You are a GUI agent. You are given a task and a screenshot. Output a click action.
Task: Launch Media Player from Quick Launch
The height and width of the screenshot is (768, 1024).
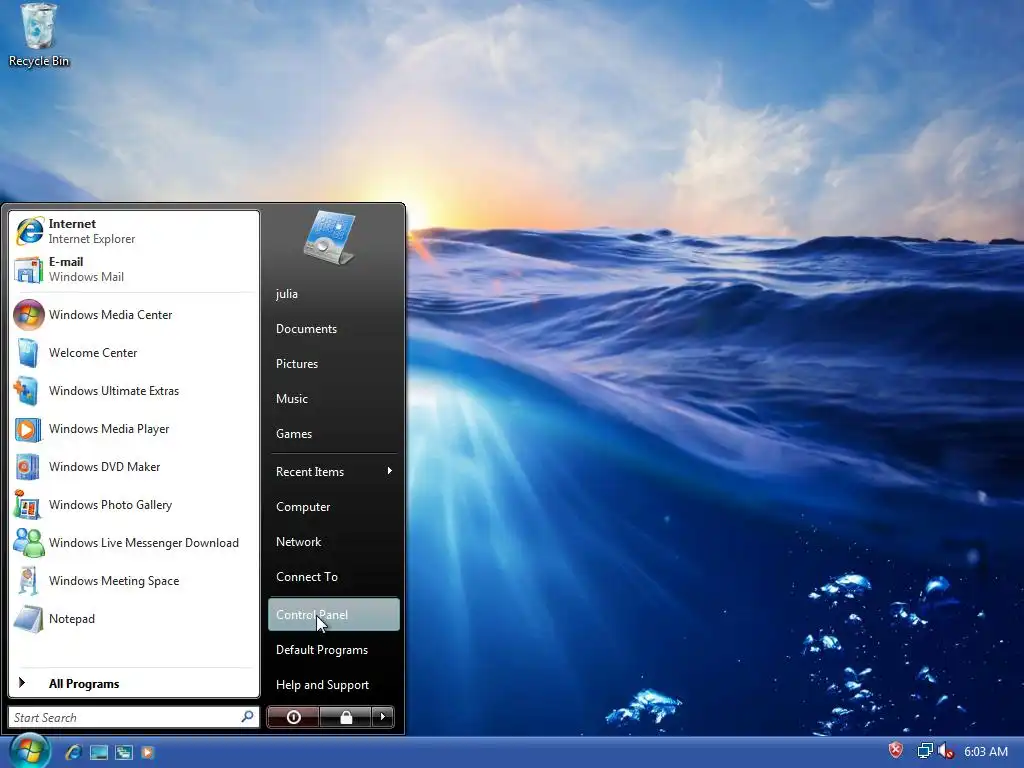click(148, 752)
